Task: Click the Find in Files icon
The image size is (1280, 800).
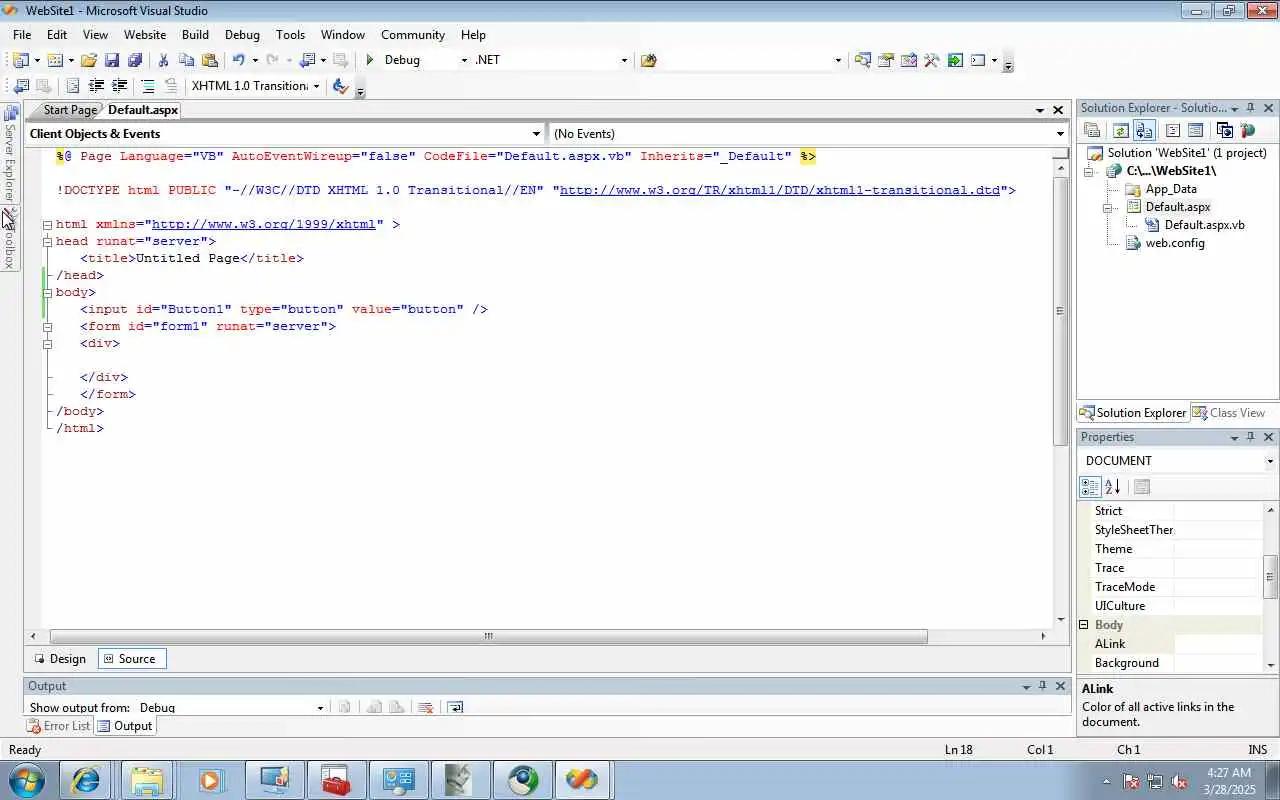Action: click(648, 60)
